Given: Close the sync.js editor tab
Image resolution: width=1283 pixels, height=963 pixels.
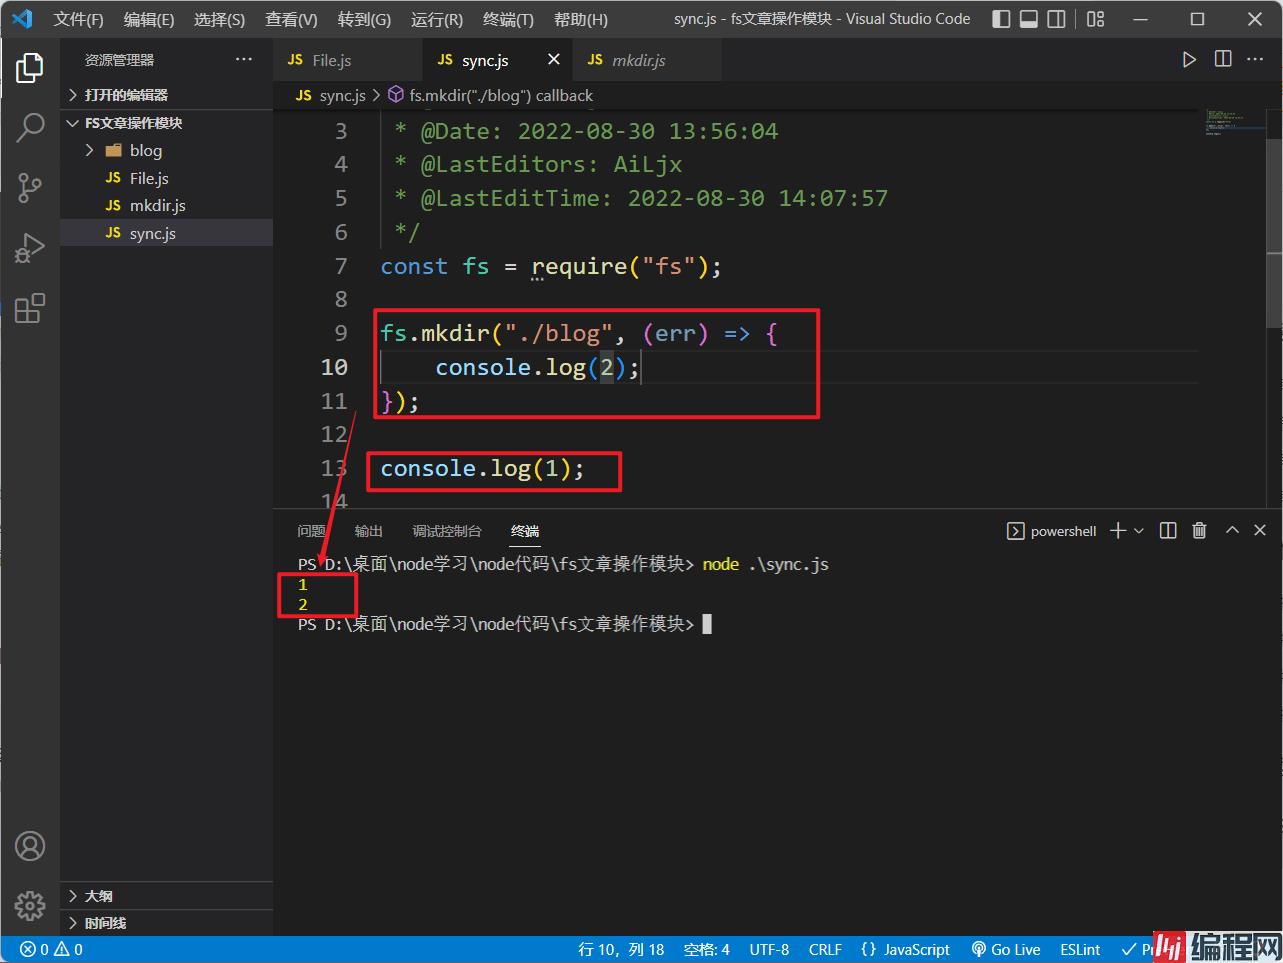Looking at the screenshot, I should click(x=554, y=60).
